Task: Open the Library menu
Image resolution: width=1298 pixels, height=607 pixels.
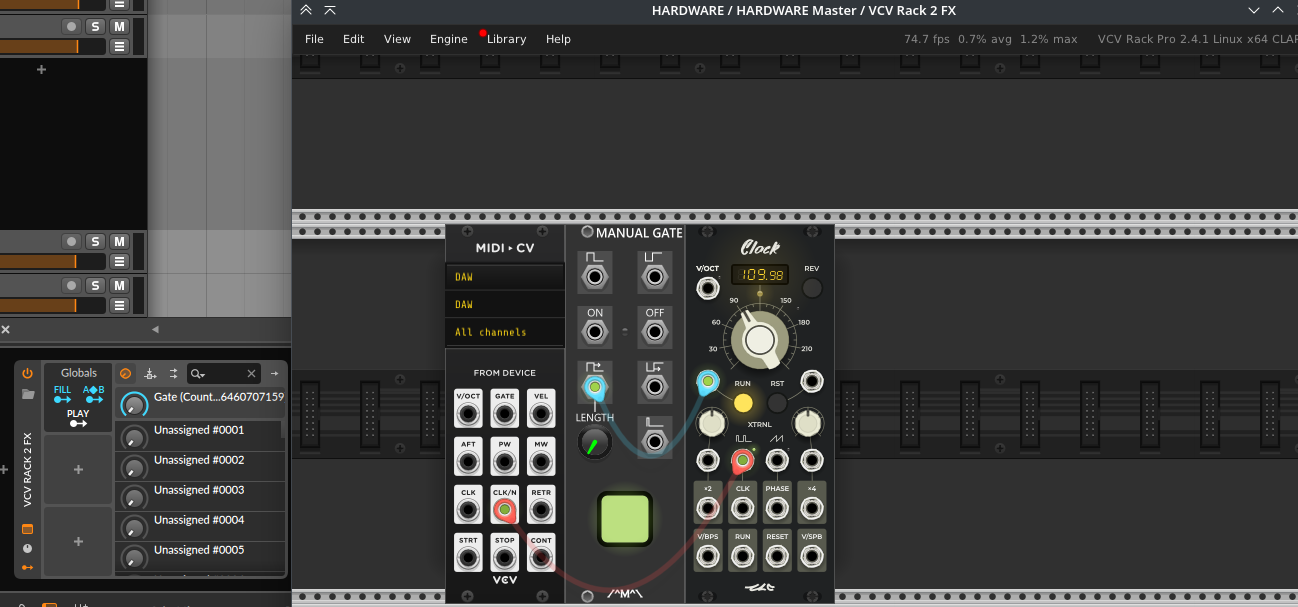Action: 506,39
